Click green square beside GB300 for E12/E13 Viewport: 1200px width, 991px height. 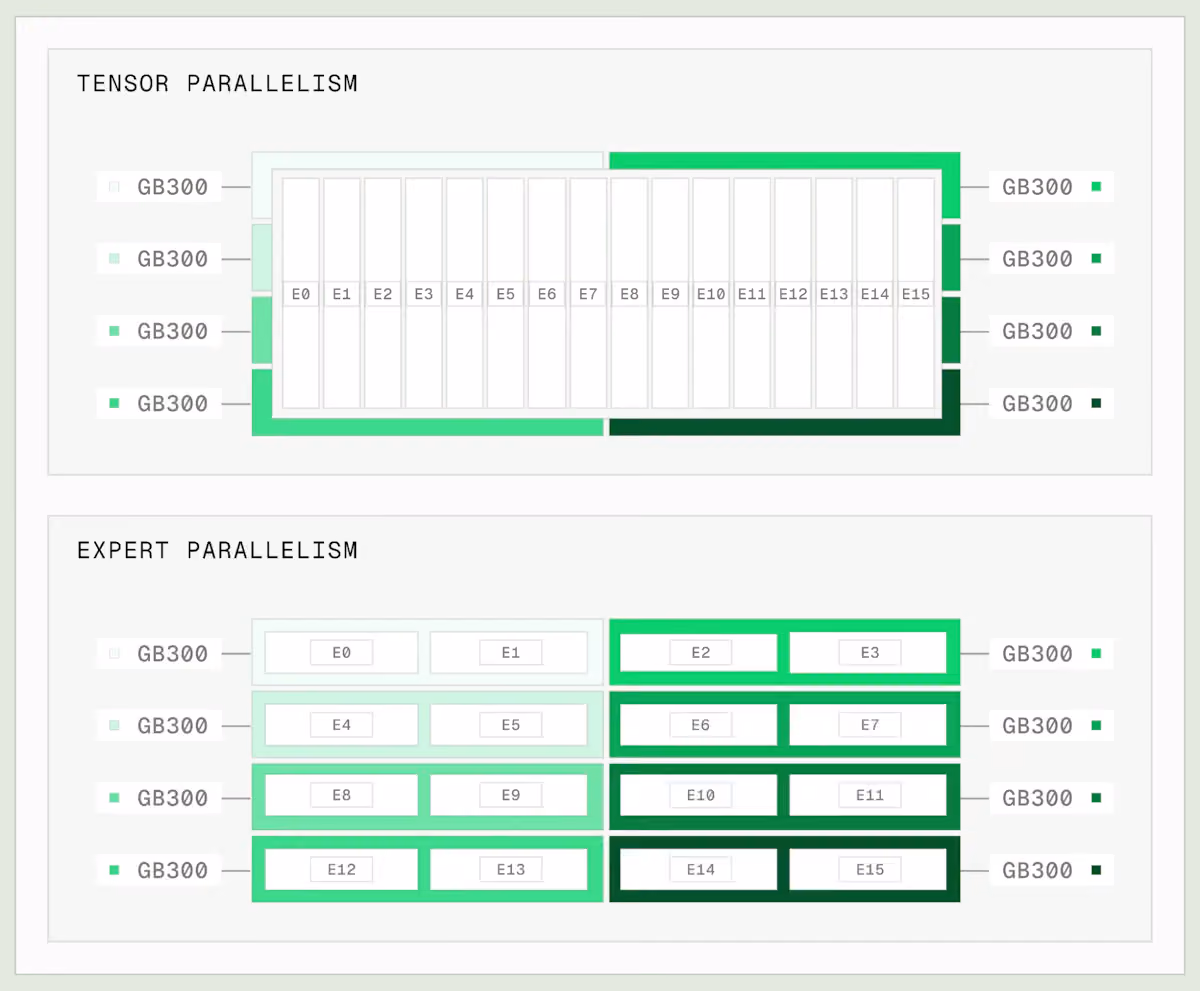coord(114,870)
